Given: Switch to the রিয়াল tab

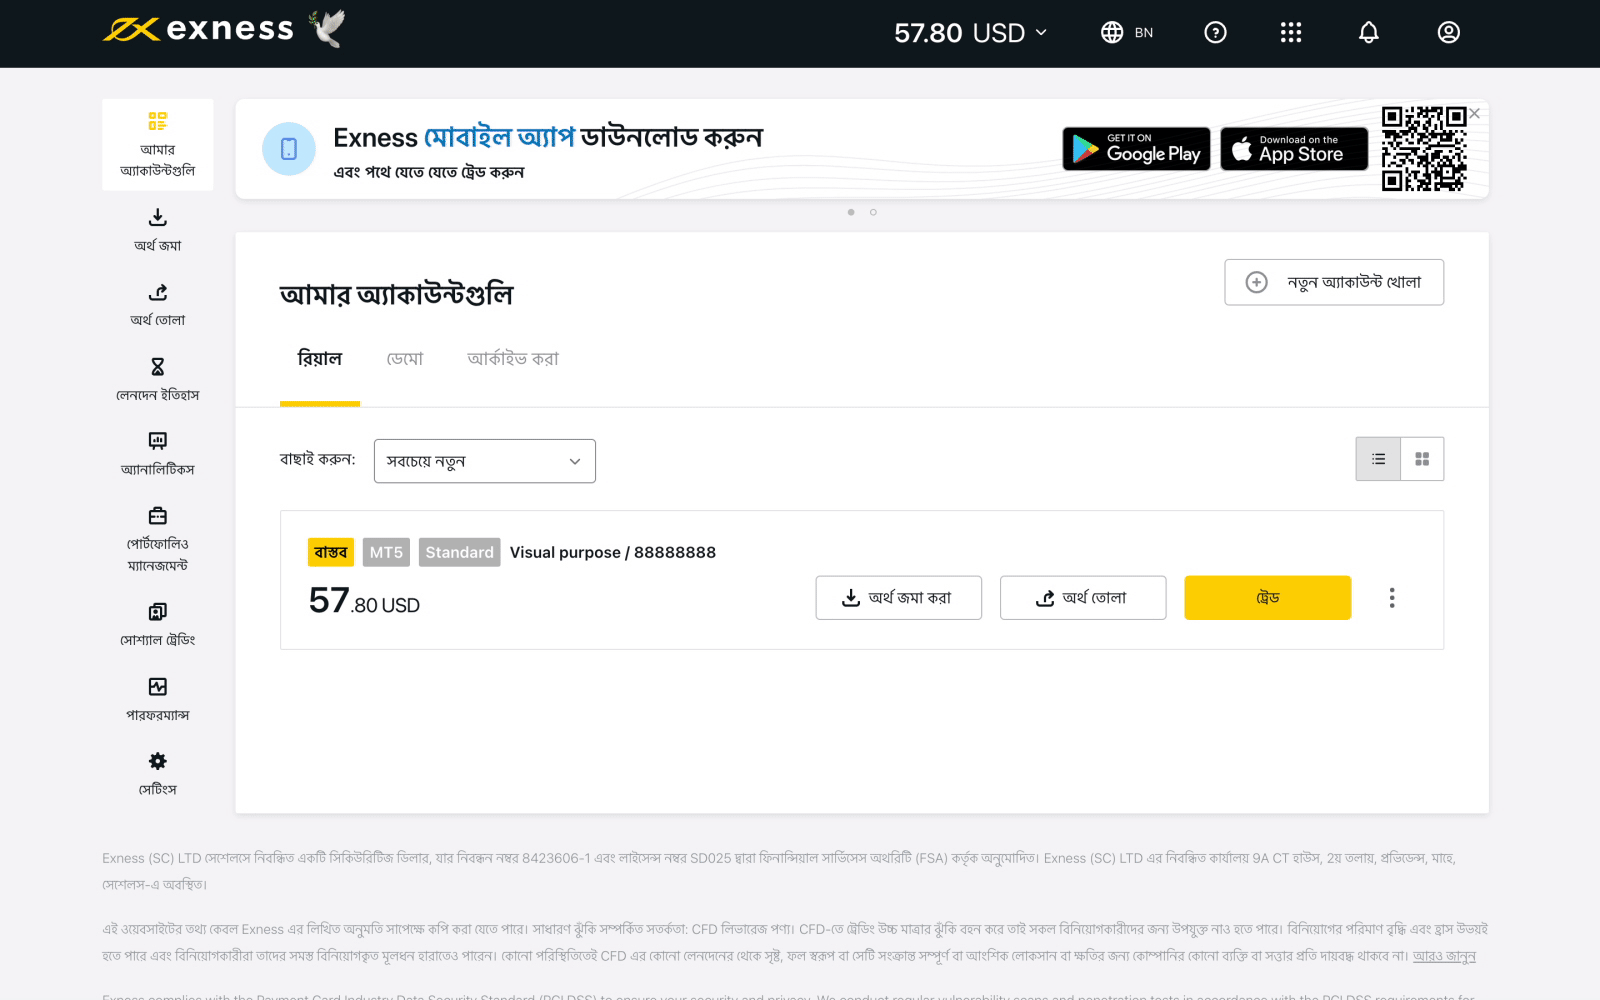Looking at the screenshot, I should click(320, 359).
